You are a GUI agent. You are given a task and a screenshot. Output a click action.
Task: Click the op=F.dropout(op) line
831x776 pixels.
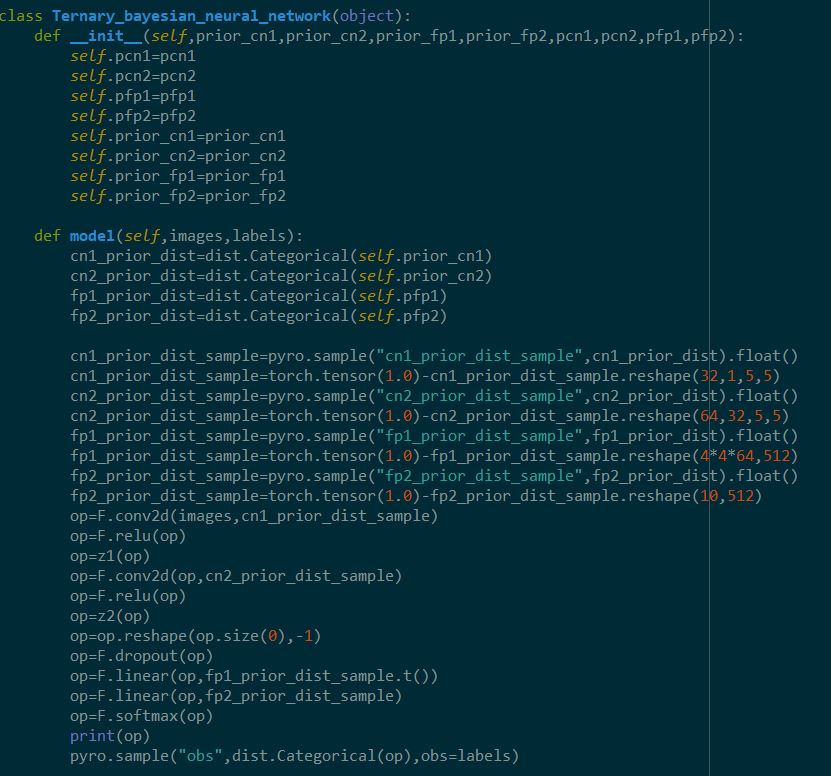point(142,656)
